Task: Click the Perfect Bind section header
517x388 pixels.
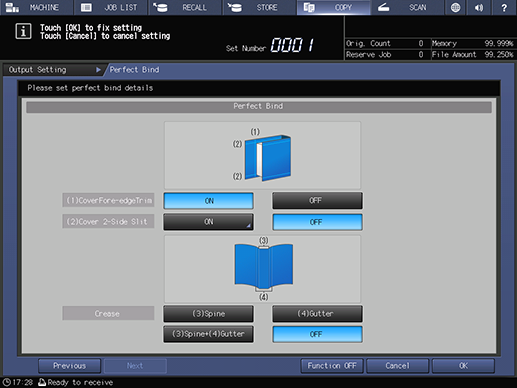Action: coord(259,107)
